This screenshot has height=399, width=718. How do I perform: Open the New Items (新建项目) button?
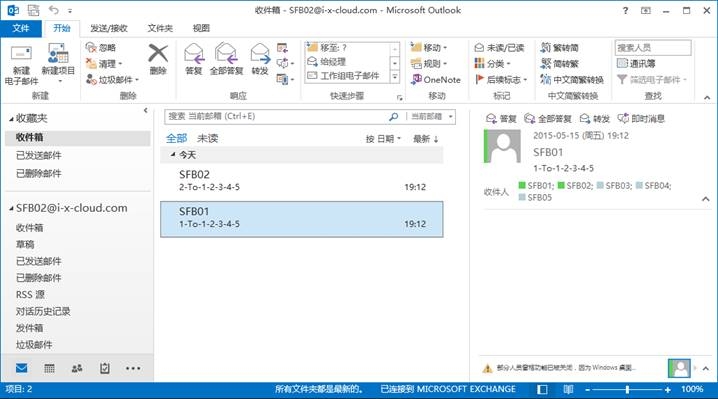coord(58,63)
